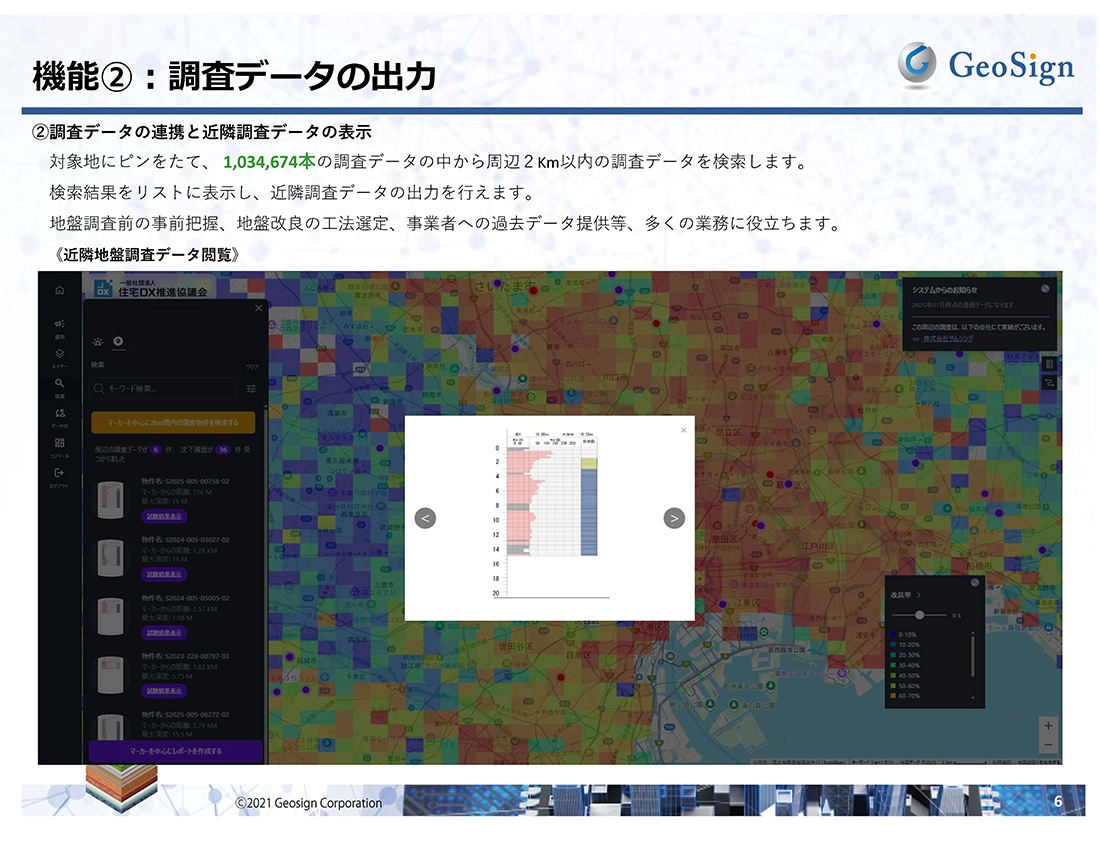Adjust the 改良率 opacity slider handle

[x=919, y=615]
